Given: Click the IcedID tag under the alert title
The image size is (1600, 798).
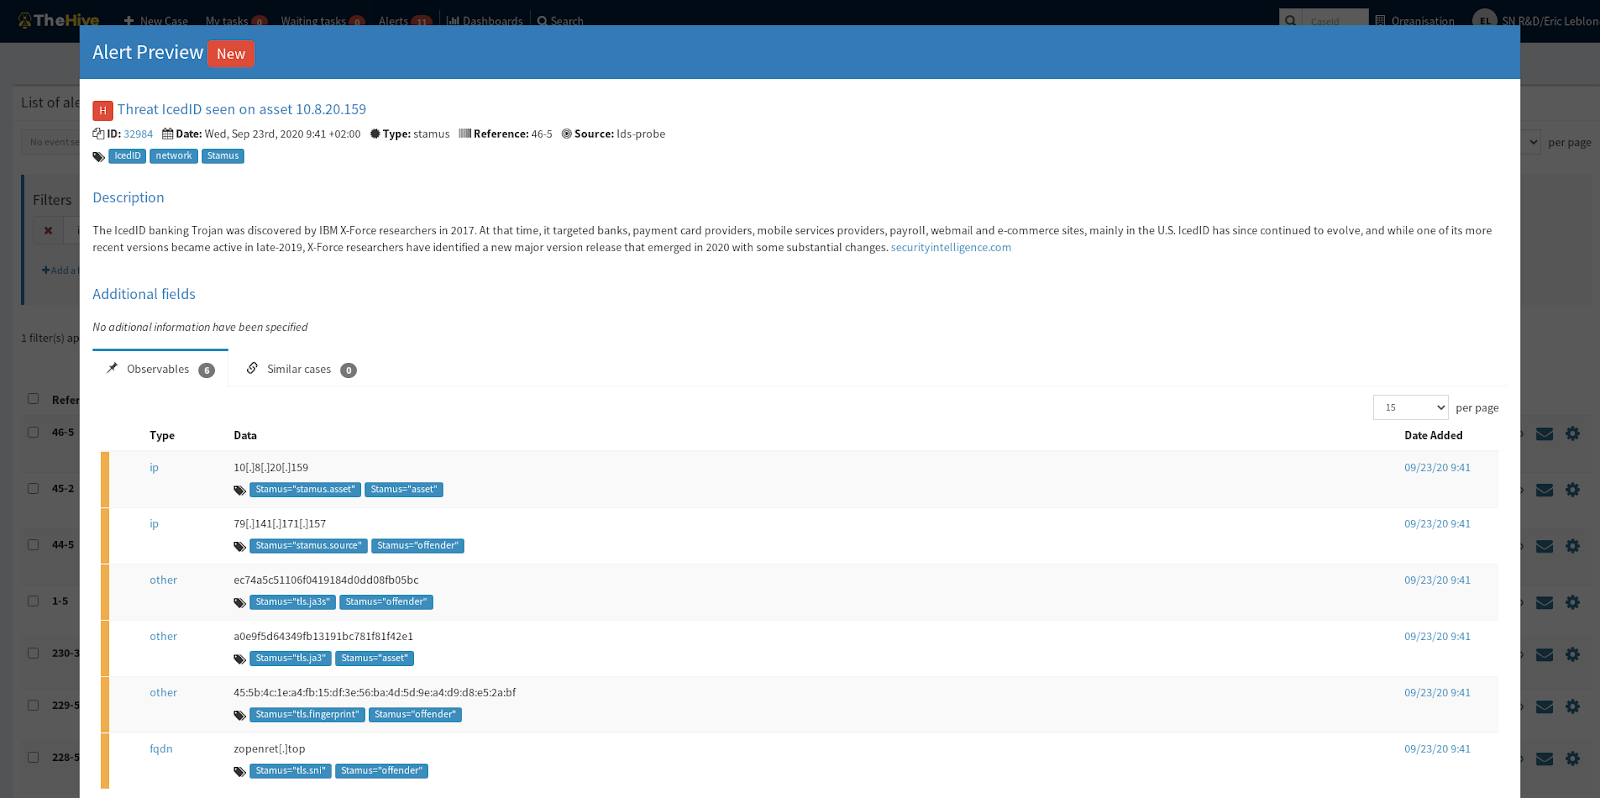Looking at the screenshot, I should click(x=127, y=156).
